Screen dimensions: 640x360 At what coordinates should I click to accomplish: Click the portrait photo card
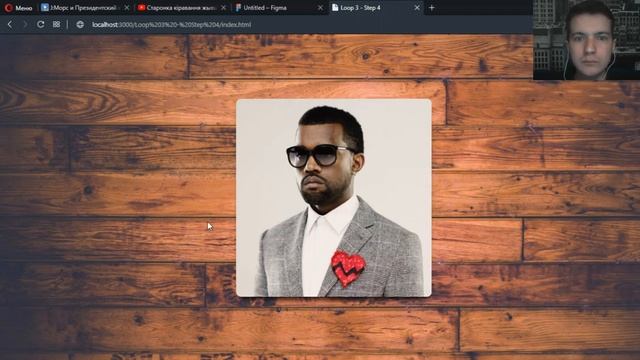pyautogui.click(x=334, y=198)
